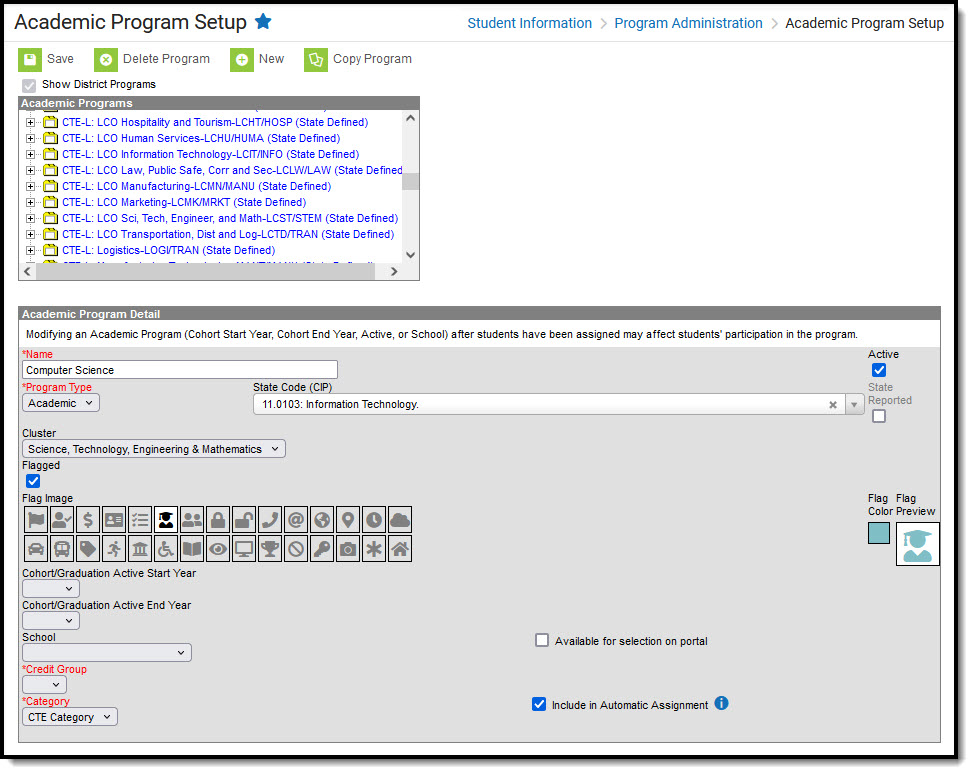Screen dimensions: 973x774
Task: Disable Include in Automatic Assignment
Action: click(539, 704)
